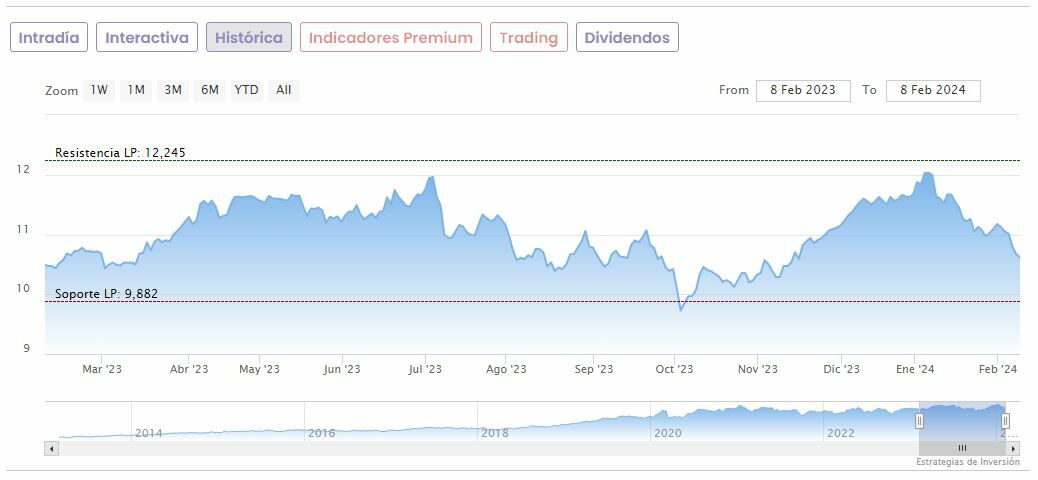Open Indicadores Premium tab
Screen dimensions: 1038x480
point(390,38)
